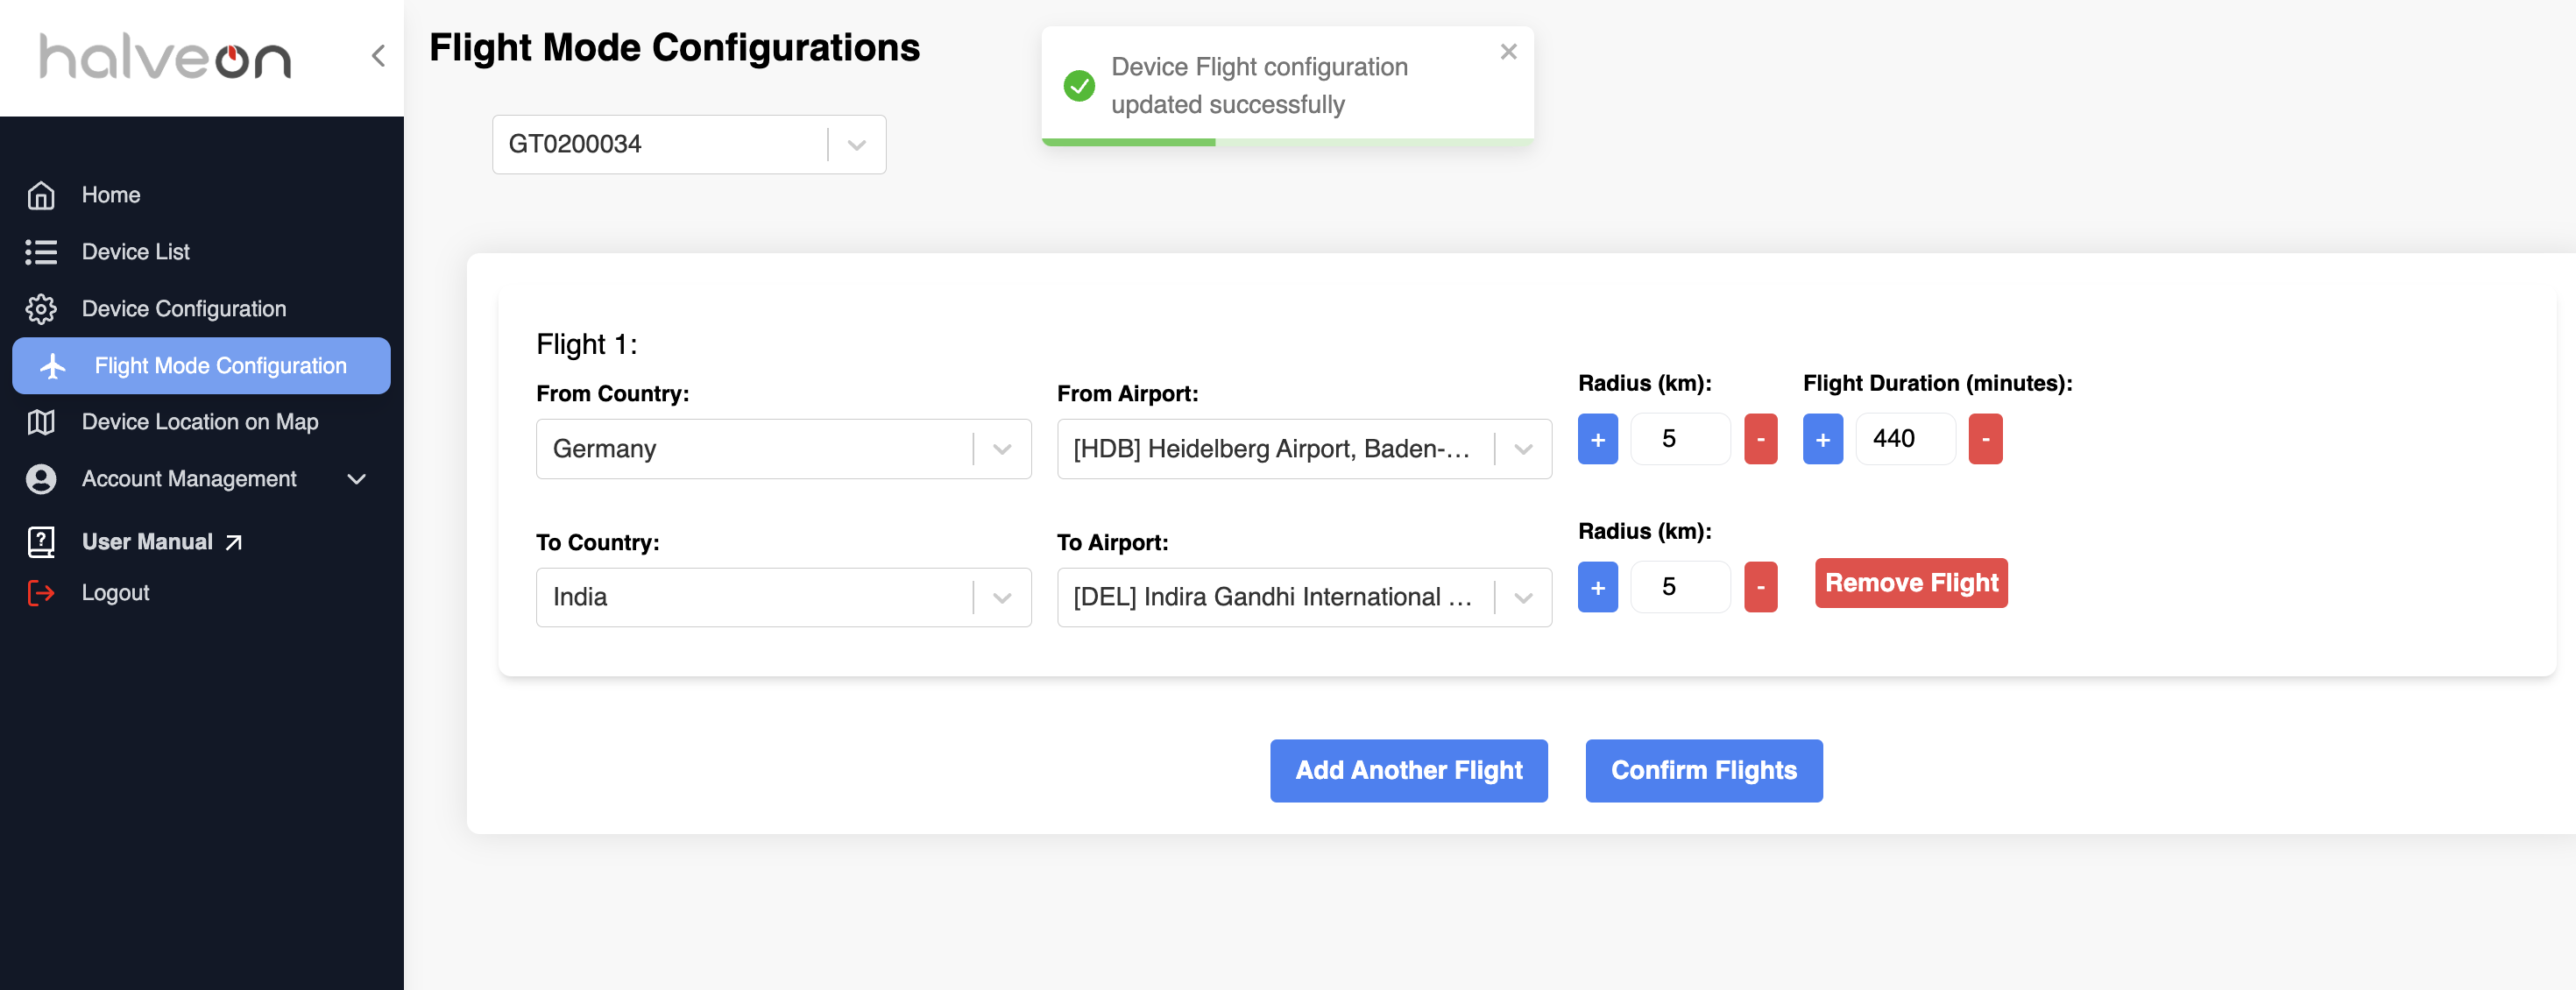Screen dimensions: 2576x990
Task: Click the Home house icon
Action: tap(41, 195)
